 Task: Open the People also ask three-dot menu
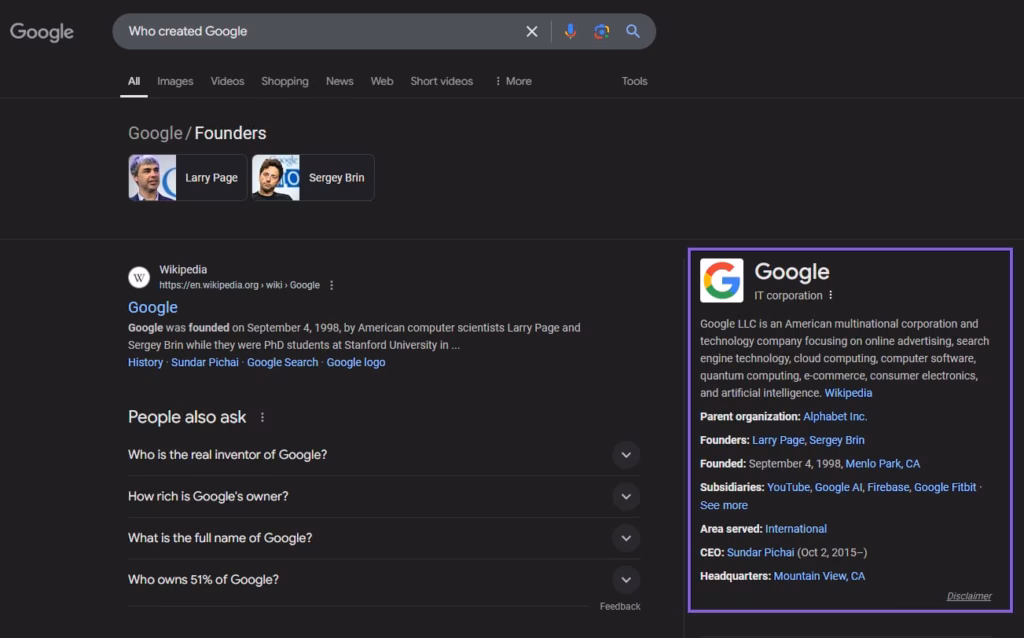(261, 417)
